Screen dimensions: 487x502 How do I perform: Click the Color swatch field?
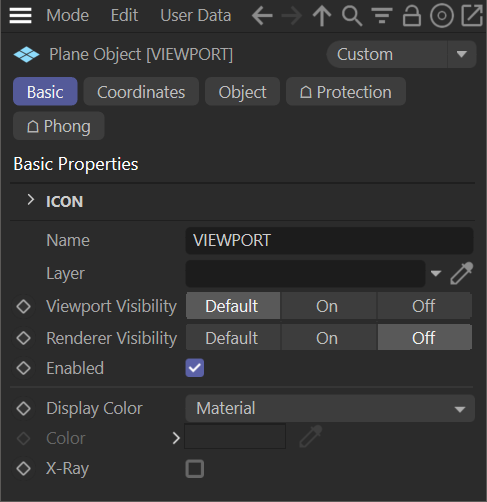pos(235,436)
